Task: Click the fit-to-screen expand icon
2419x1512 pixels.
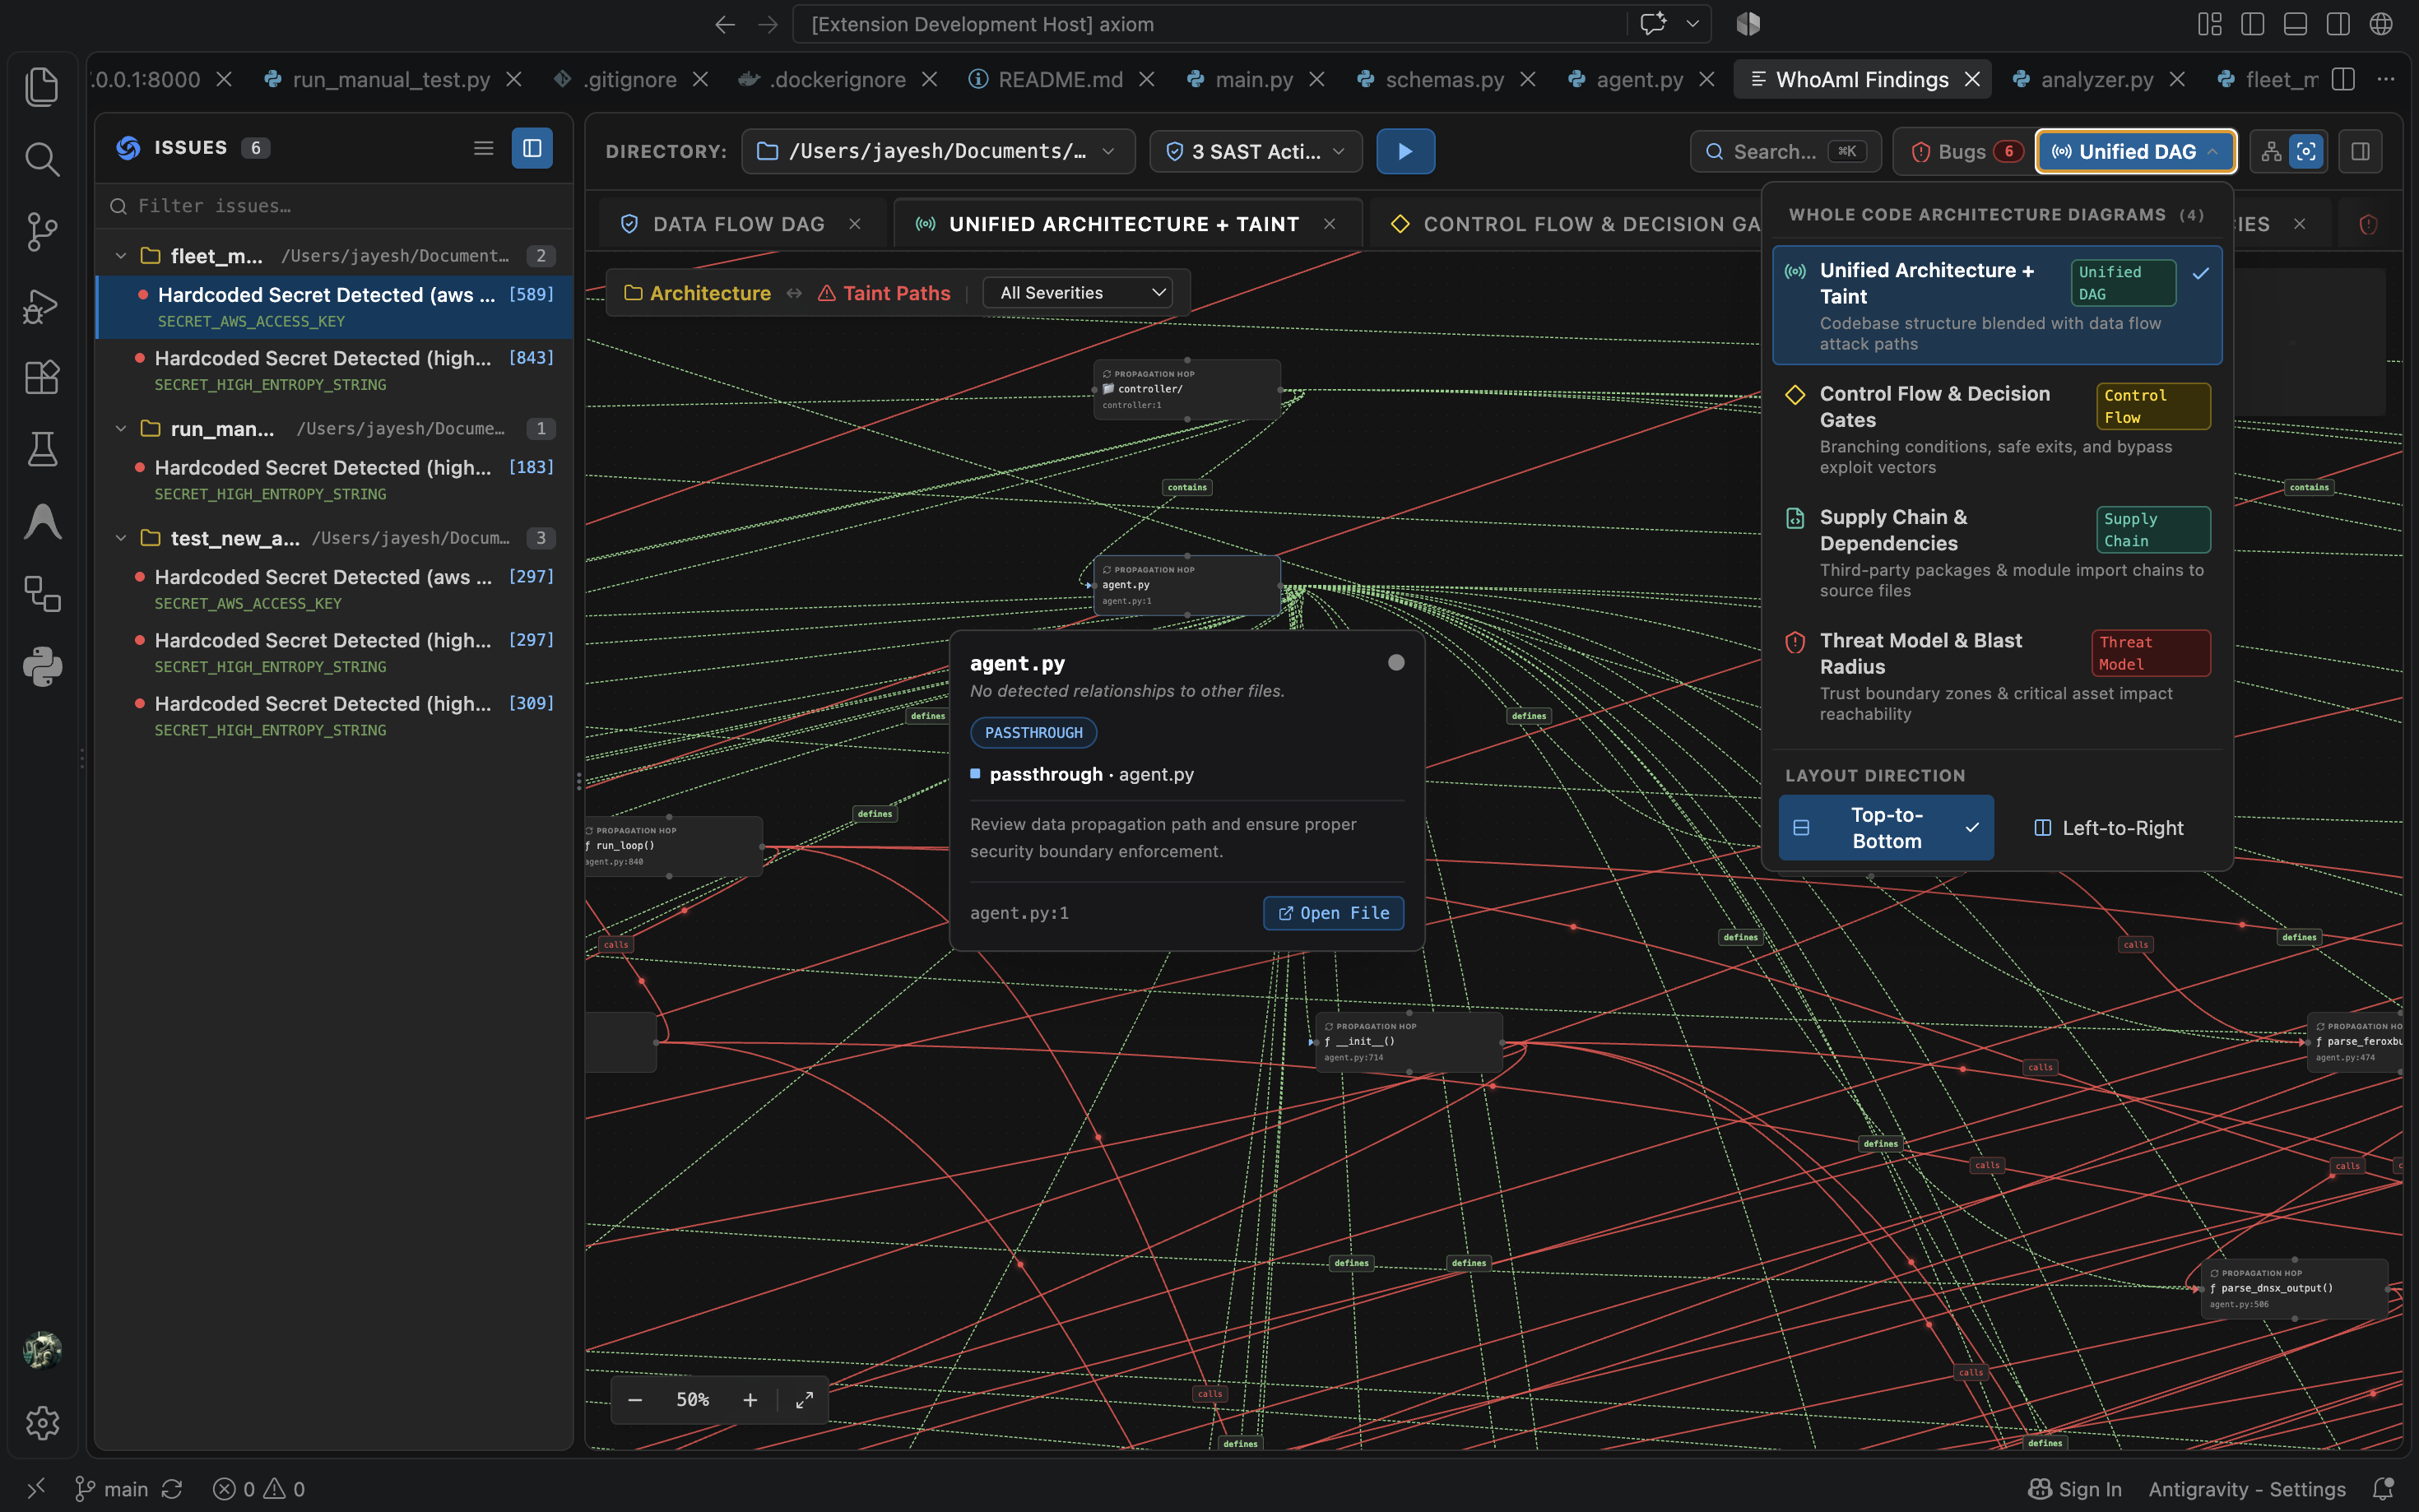Action: coord(804,1399)
